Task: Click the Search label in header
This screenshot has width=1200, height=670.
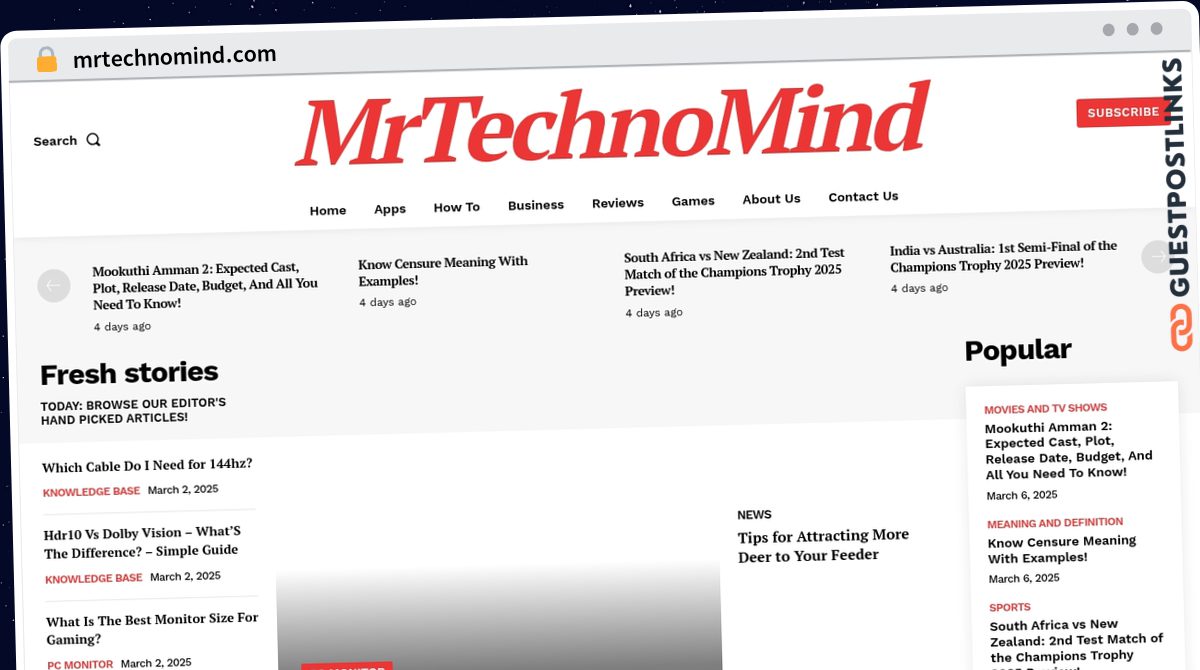Action: coord(55,141)
